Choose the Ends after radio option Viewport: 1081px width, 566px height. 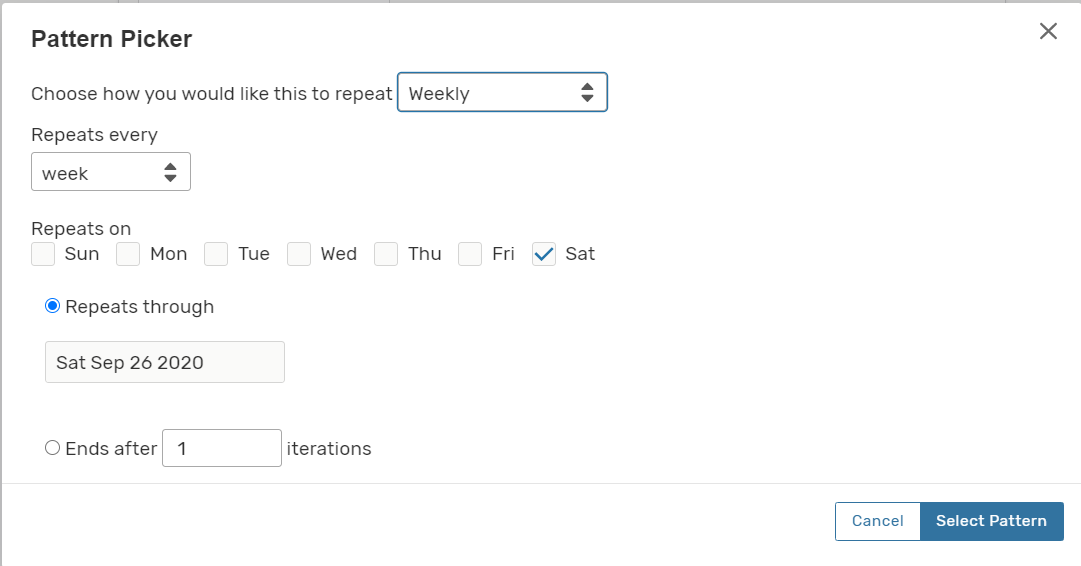click(53, 449)
